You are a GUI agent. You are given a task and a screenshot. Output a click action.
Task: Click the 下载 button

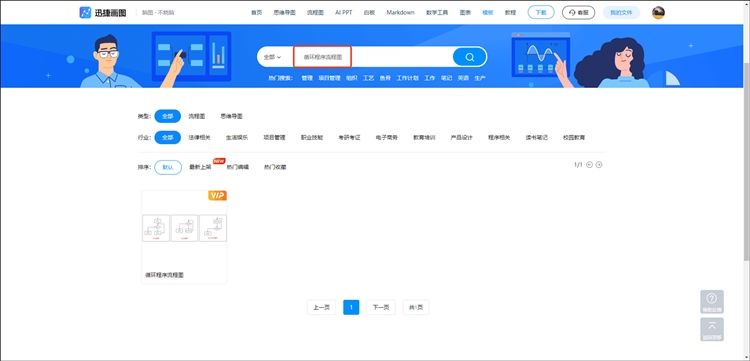click(541, 12)
